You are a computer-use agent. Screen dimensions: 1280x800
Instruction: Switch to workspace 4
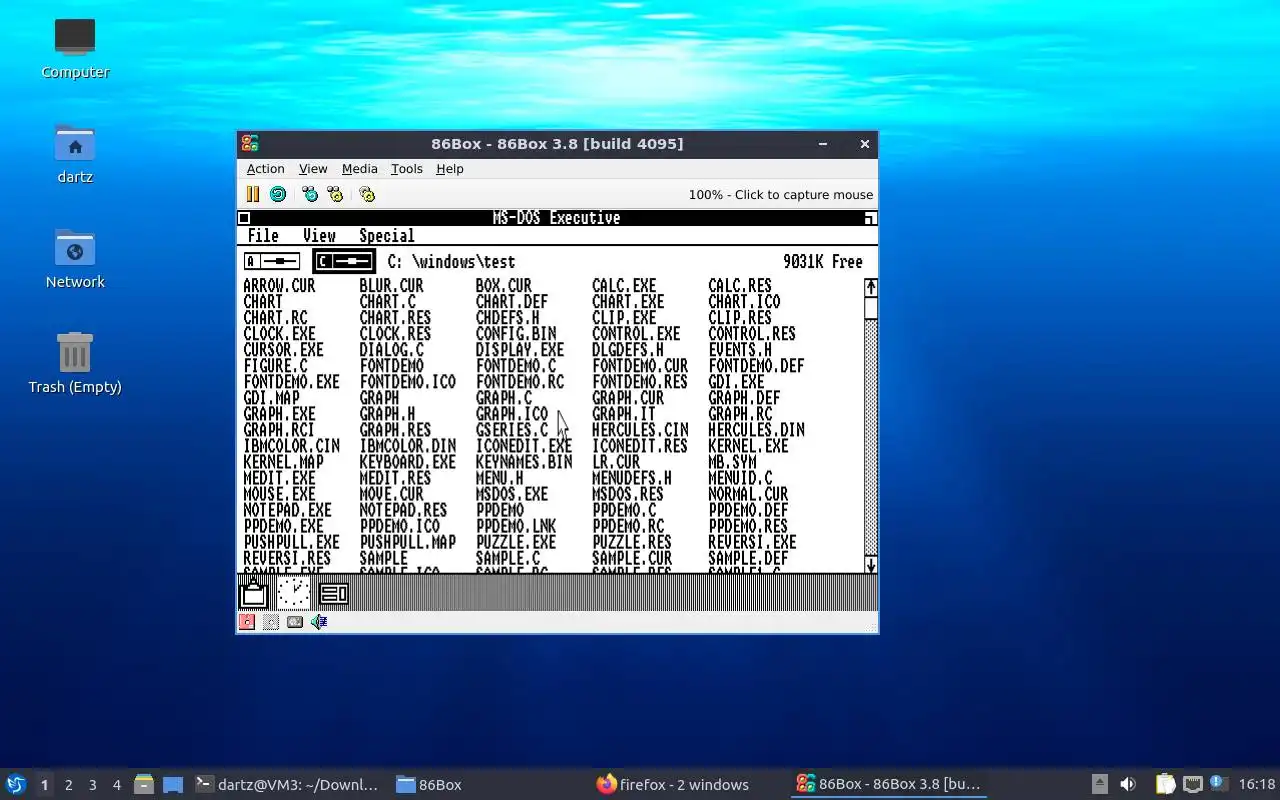[116, 784]
